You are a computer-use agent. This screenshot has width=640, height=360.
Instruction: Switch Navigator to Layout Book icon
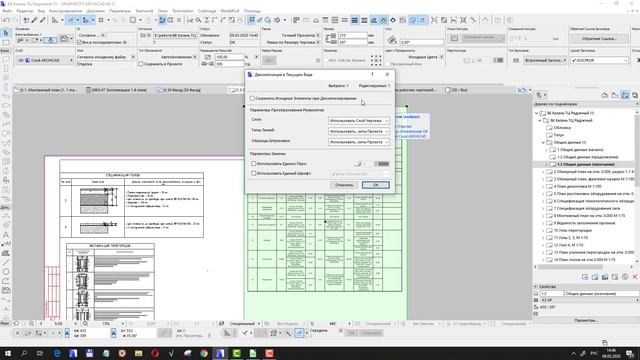point(625,95)
